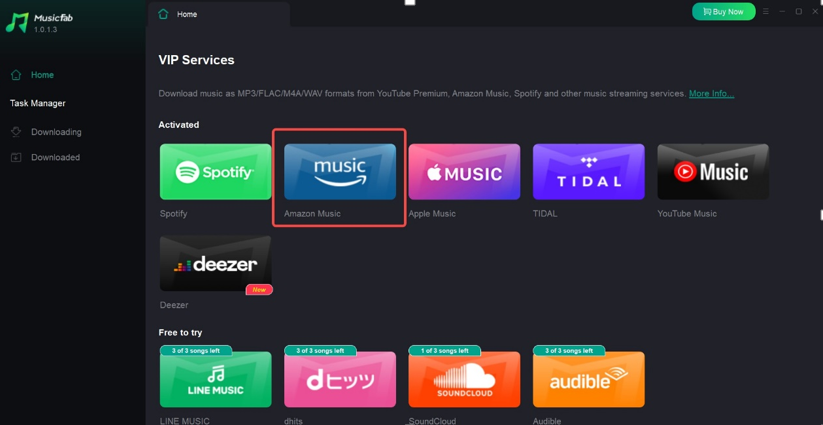823x425 pixels.
Task: Select the Home tab at top
Action: tap(219, 15)
